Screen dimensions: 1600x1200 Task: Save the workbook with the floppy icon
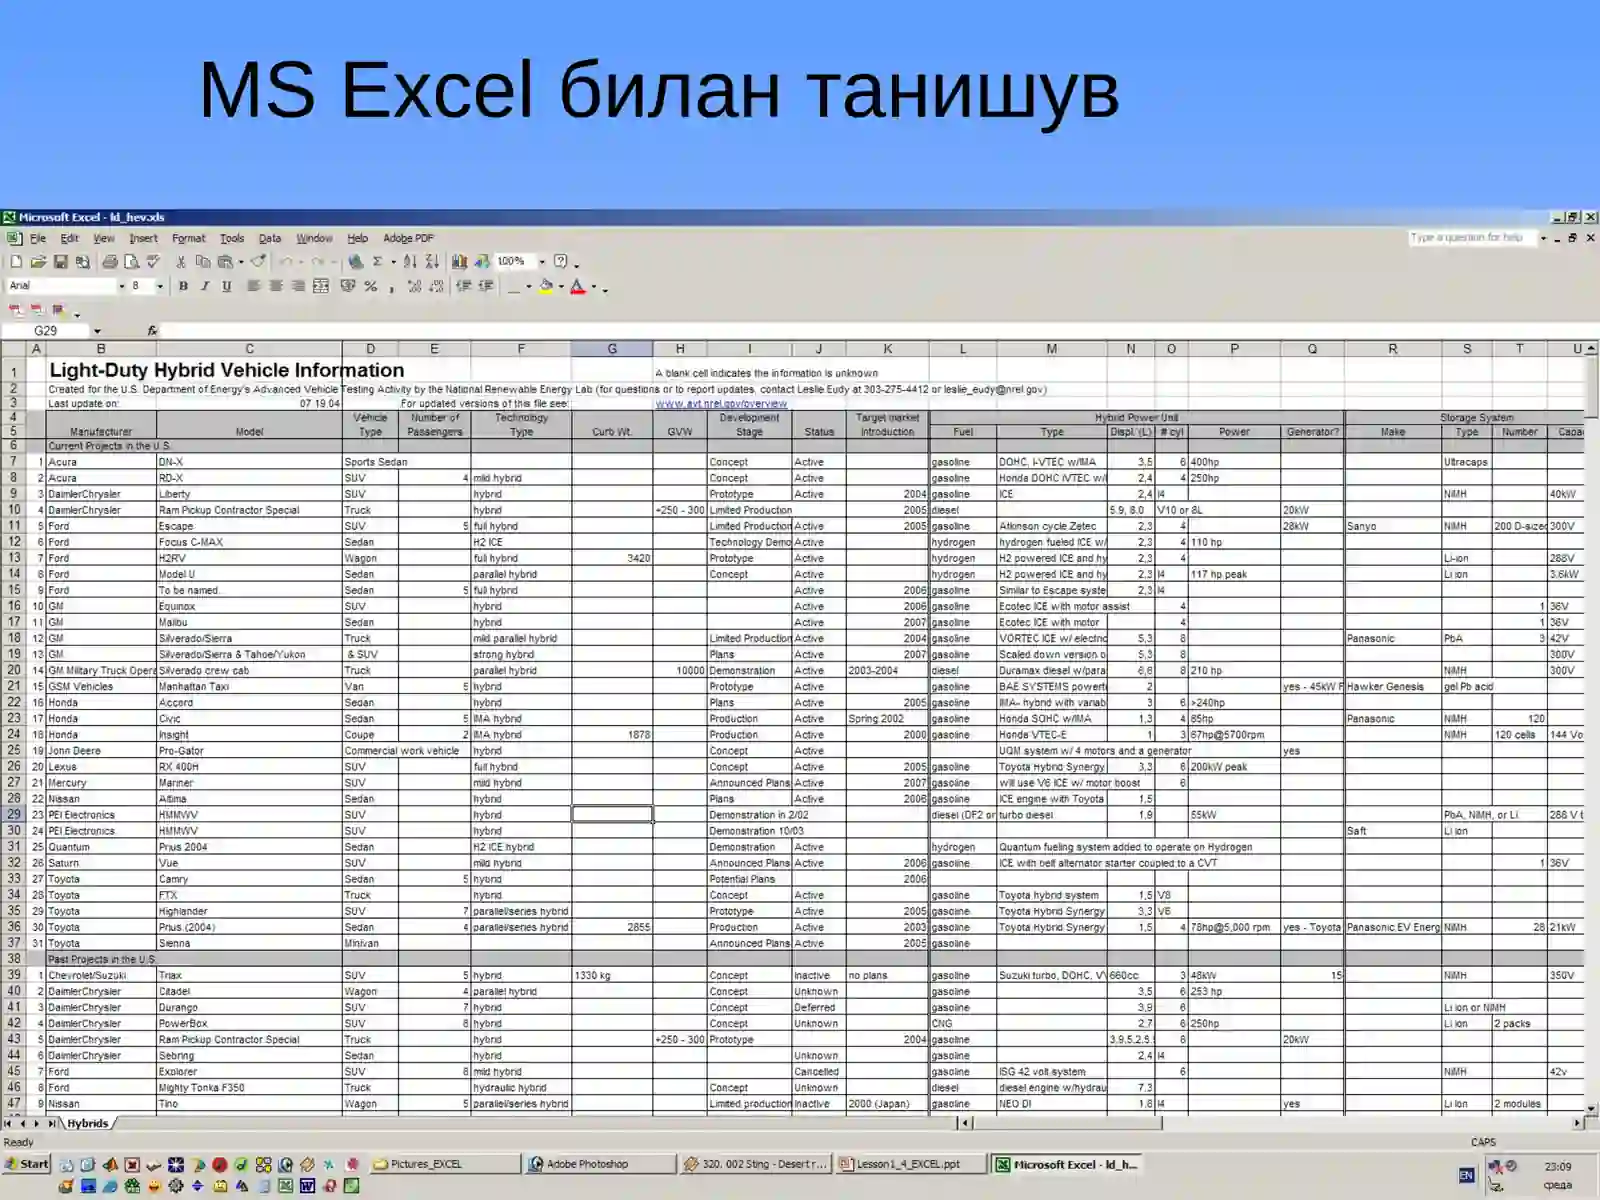tap(60, 262)
